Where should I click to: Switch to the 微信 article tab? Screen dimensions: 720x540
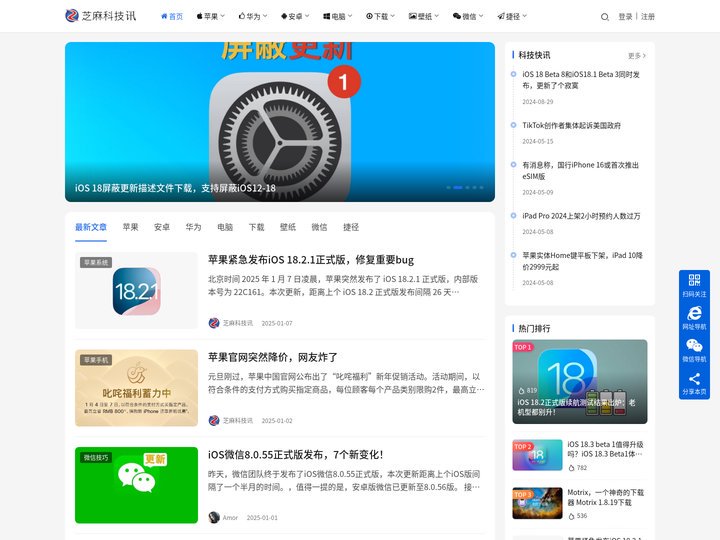pos(319,227)
